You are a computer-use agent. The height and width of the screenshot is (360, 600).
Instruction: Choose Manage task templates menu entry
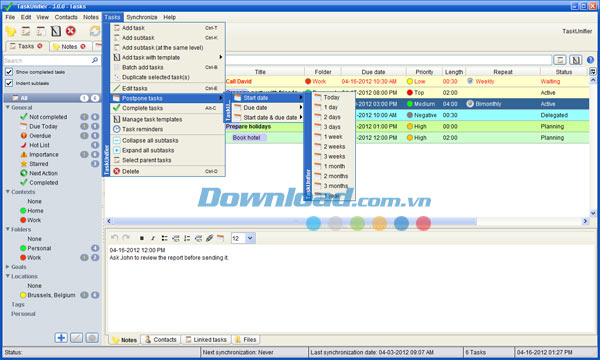(x=168, y=119)
